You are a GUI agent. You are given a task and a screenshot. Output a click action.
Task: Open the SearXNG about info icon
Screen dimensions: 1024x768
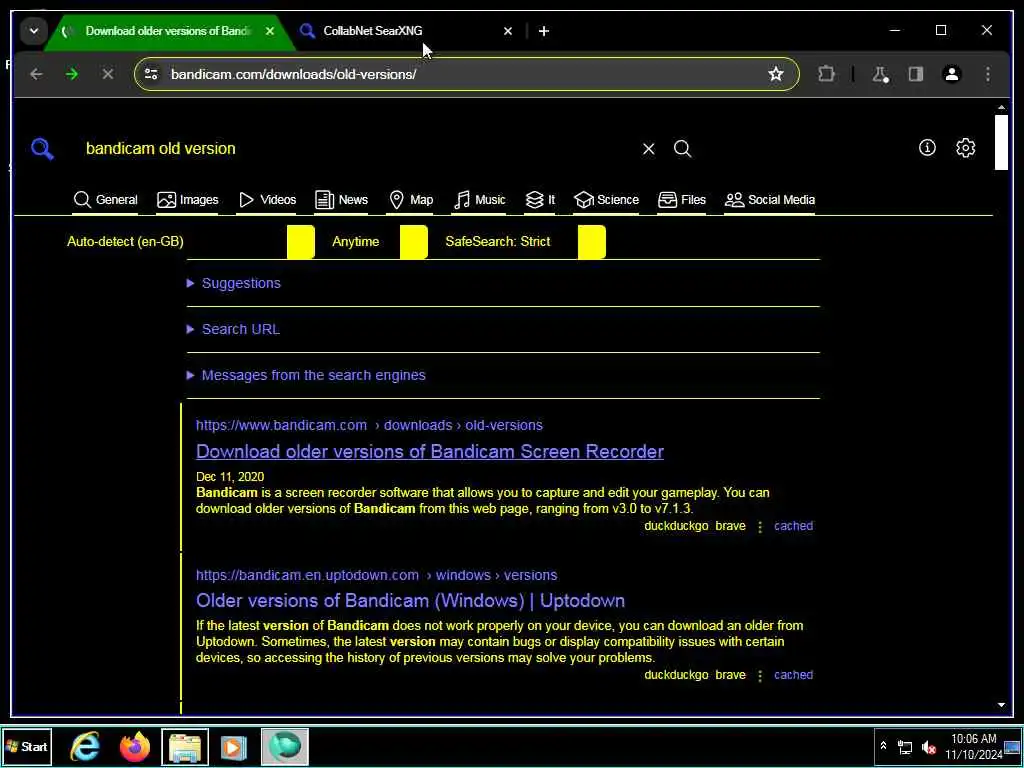[927, 148]
